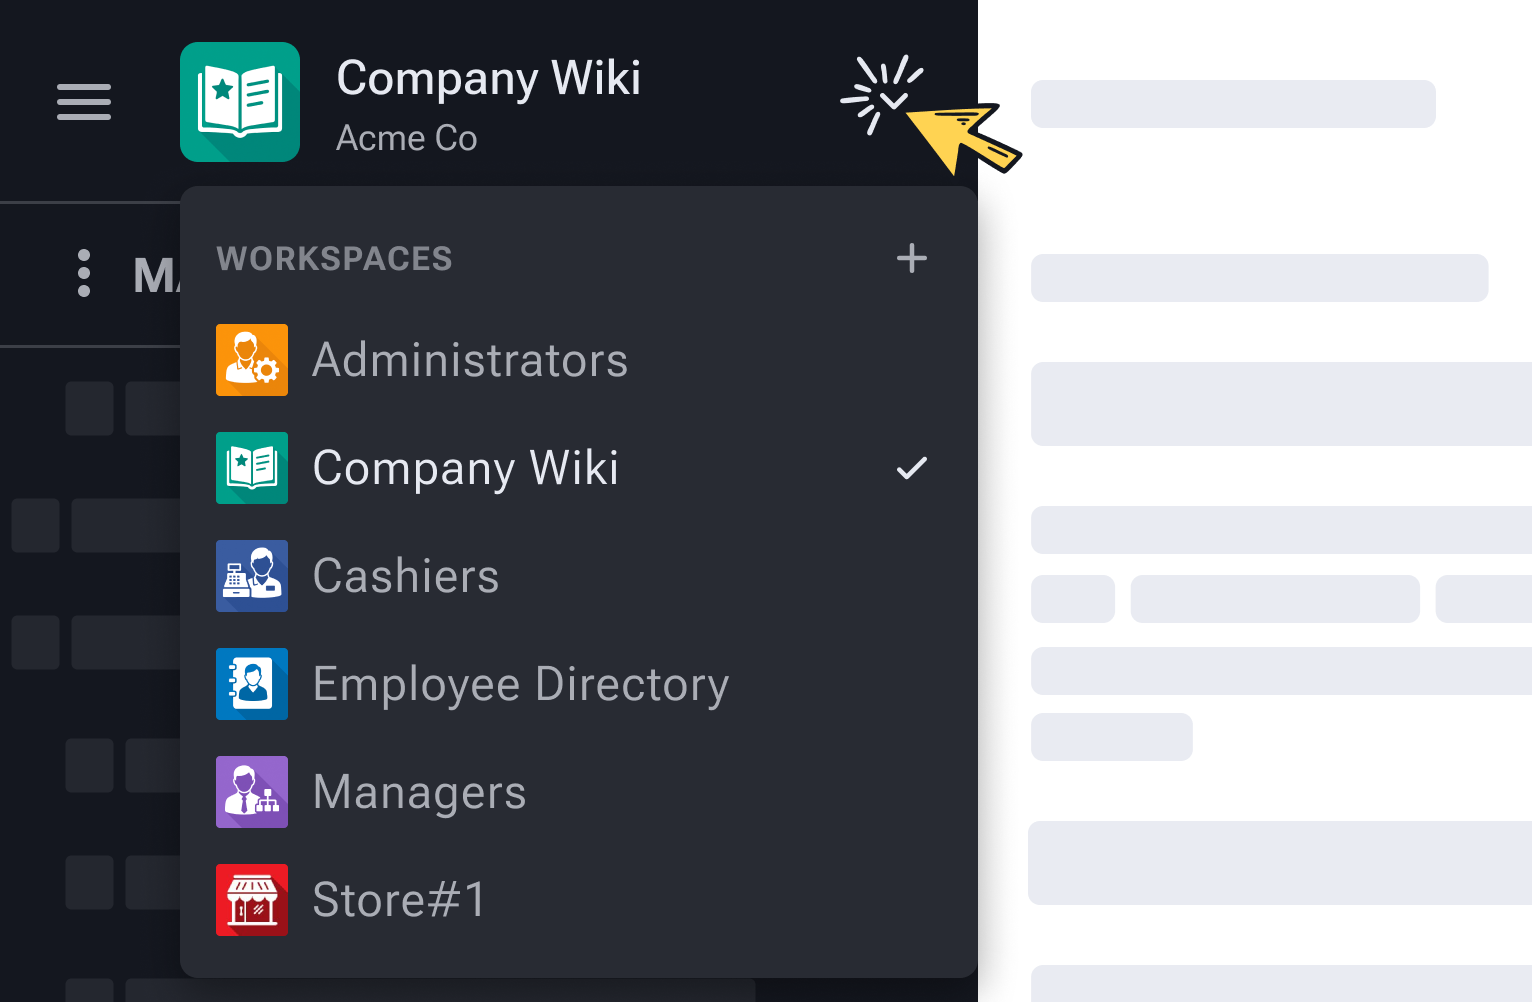This screenshot has height=1002, width=1532.
Task: Click the Company Wiki list icon
Action: [x=252, y=468]
